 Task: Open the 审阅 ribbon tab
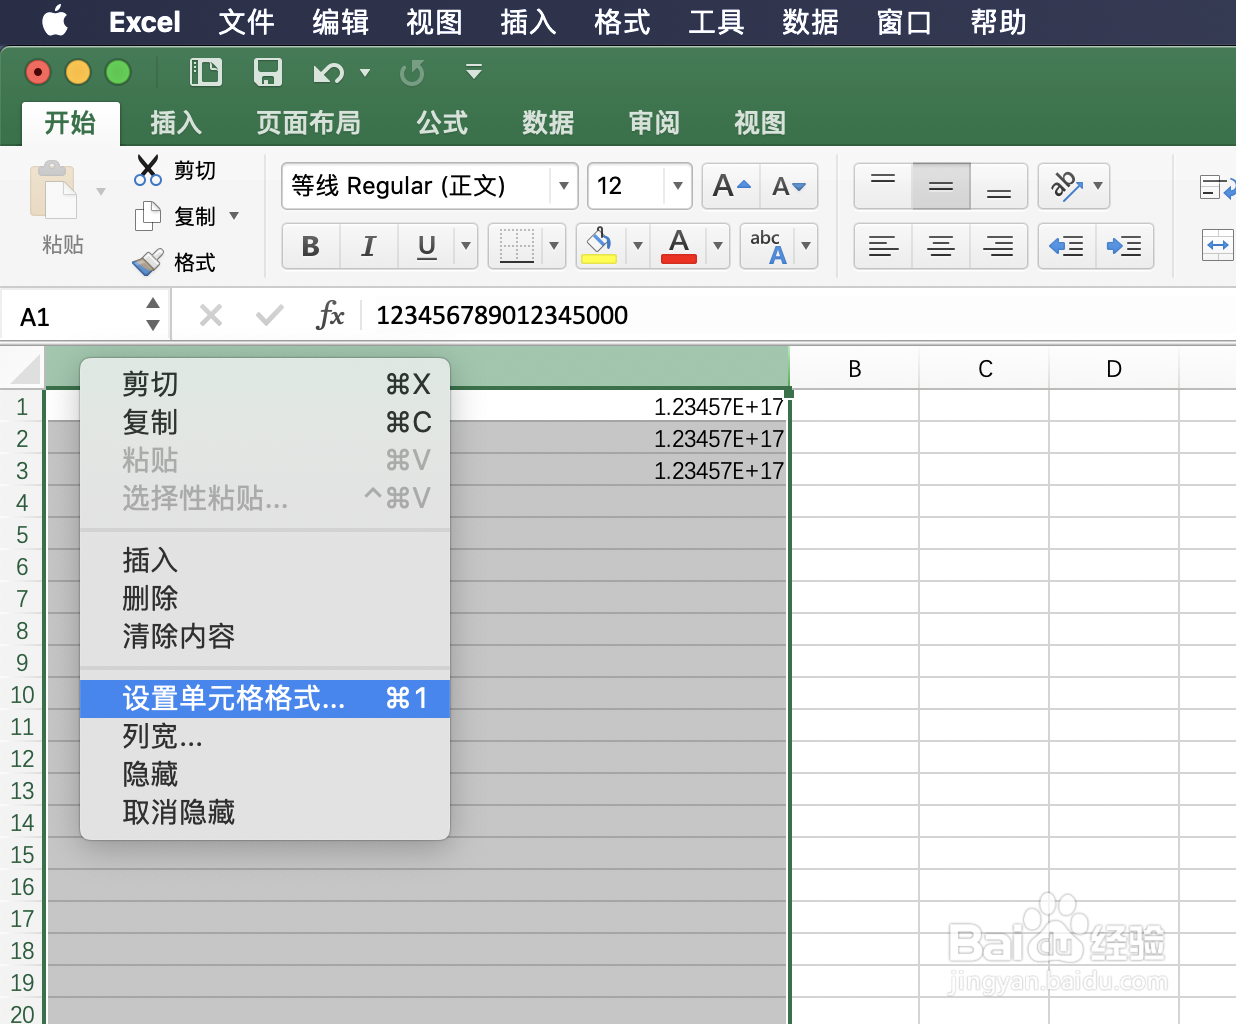point(654,123)
